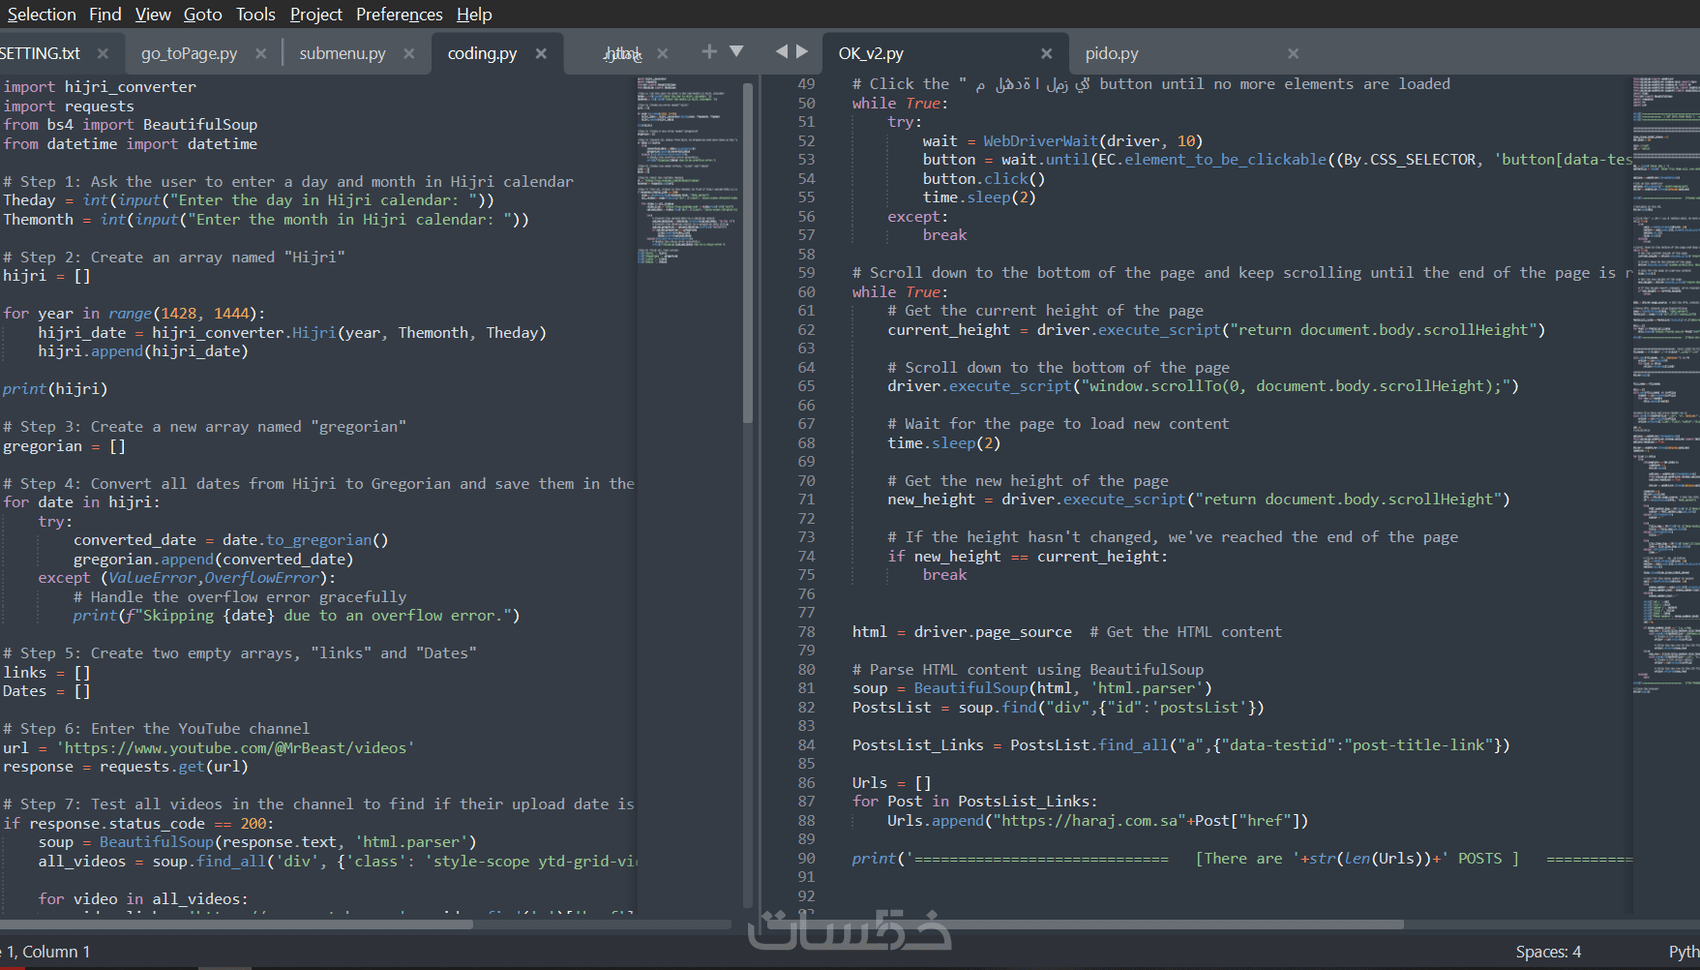Open the Project menu
1700x970 pixels.
coord(316,14)
